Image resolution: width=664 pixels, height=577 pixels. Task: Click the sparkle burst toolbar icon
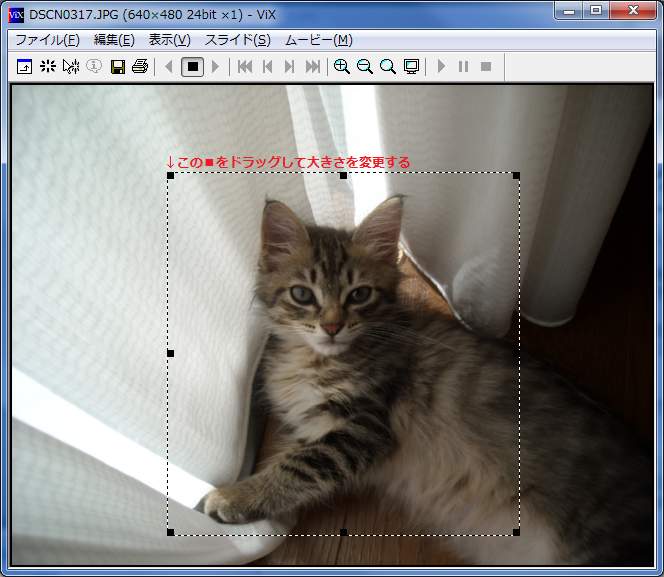48,66
